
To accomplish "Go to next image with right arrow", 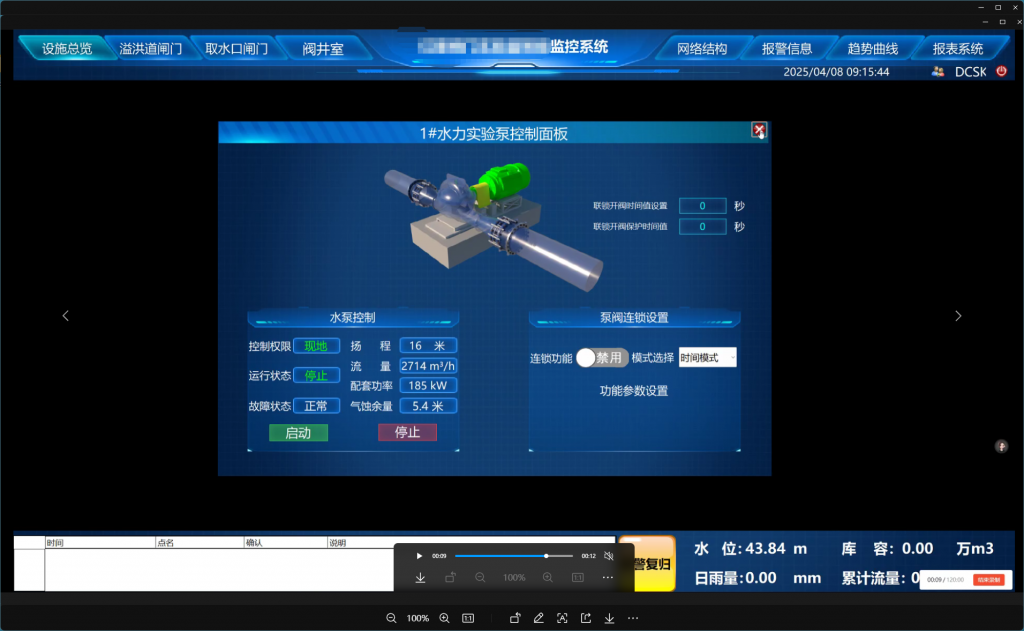I will [958, 316].
